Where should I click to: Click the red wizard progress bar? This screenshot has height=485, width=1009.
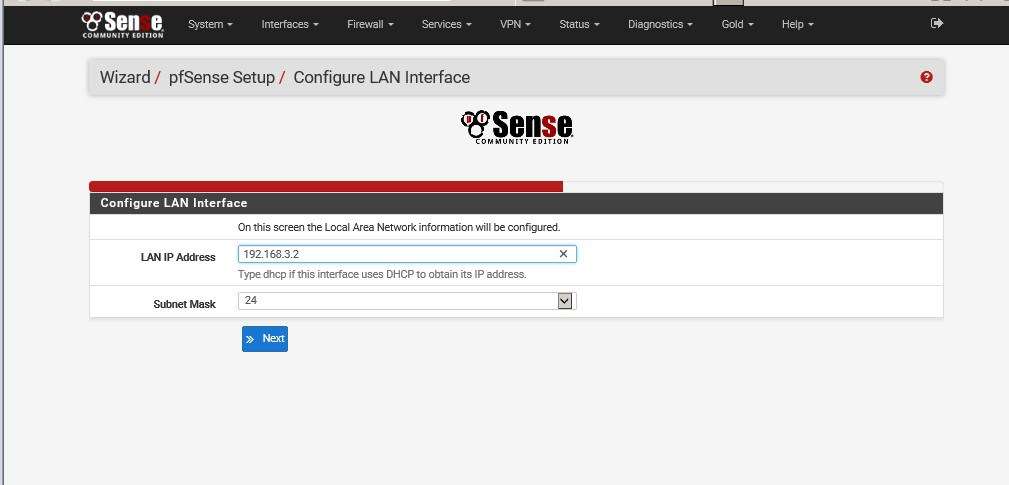pos(326,187)
